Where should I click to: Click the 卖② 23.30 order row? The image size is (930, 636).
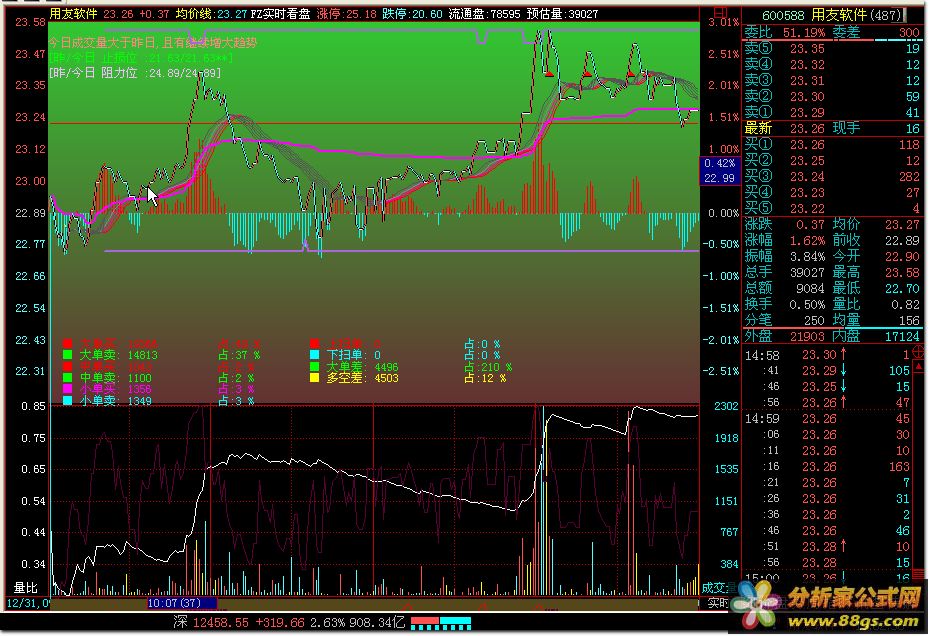(x=832, y=96)
